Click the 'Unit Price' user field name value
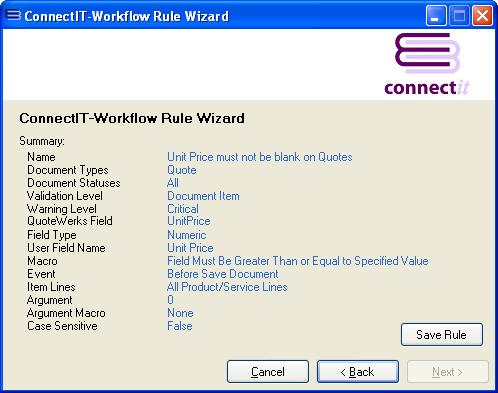 coord(190,248)
